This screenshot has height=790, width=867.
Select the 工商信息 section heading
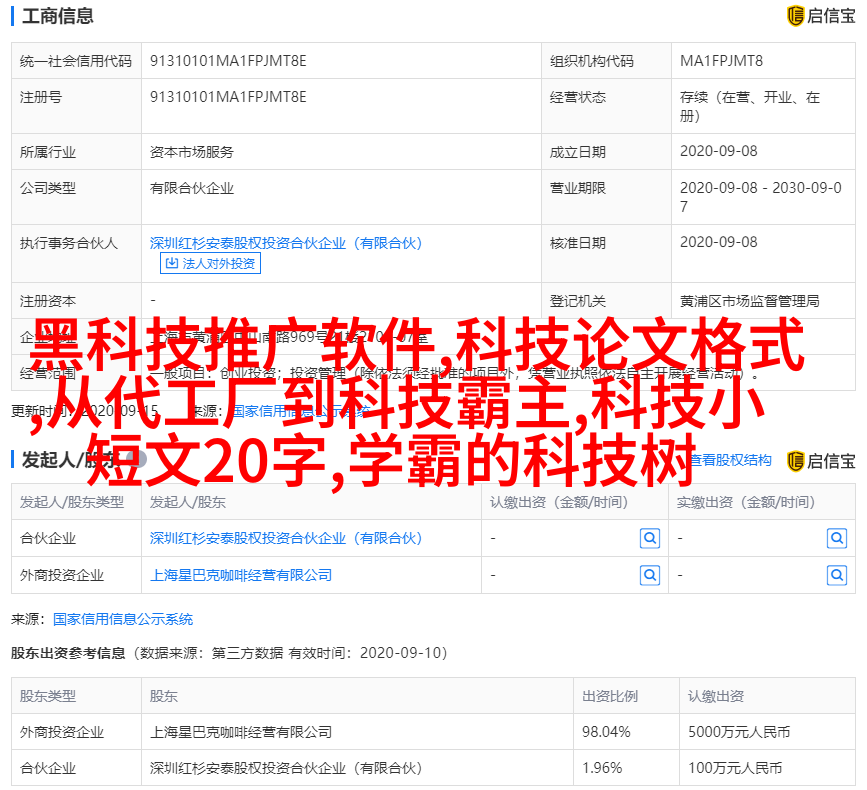click(x=58, y=16)
